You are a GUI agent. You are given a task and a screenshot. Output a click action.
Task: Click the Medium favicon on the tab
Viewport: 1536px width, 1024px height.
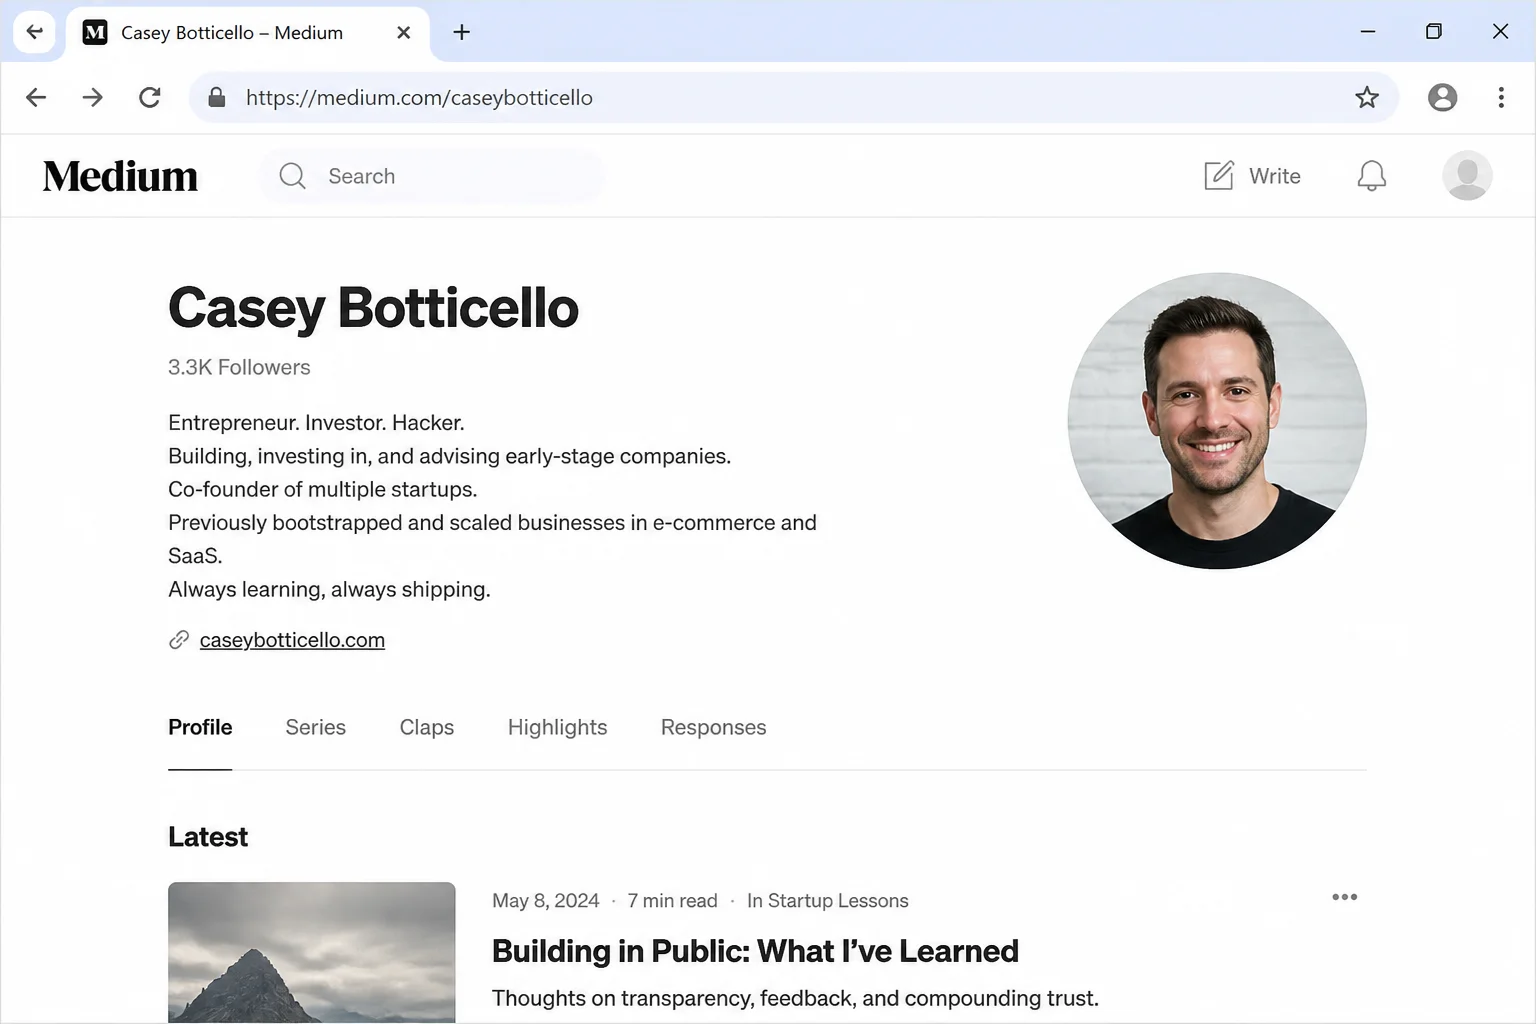point(95,32)
